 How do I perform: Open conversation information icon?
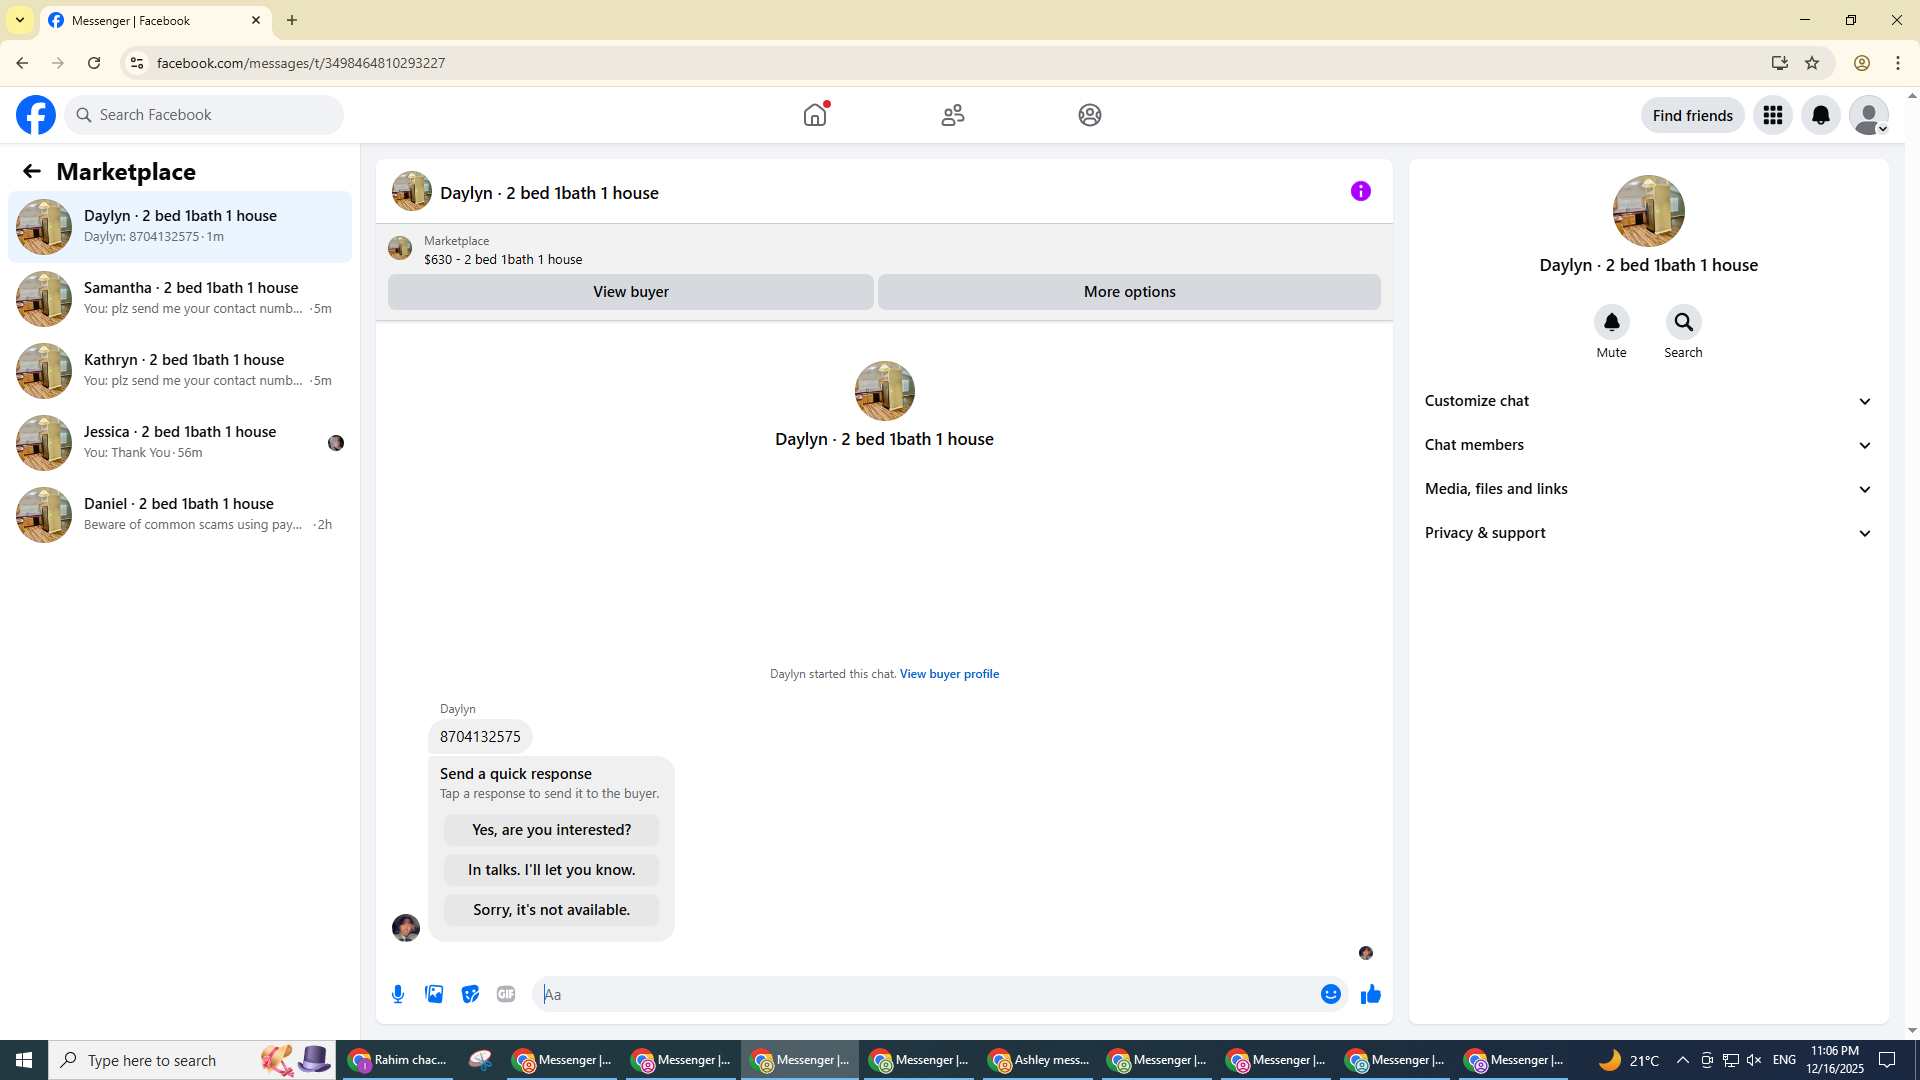[x=1361, y=191]
